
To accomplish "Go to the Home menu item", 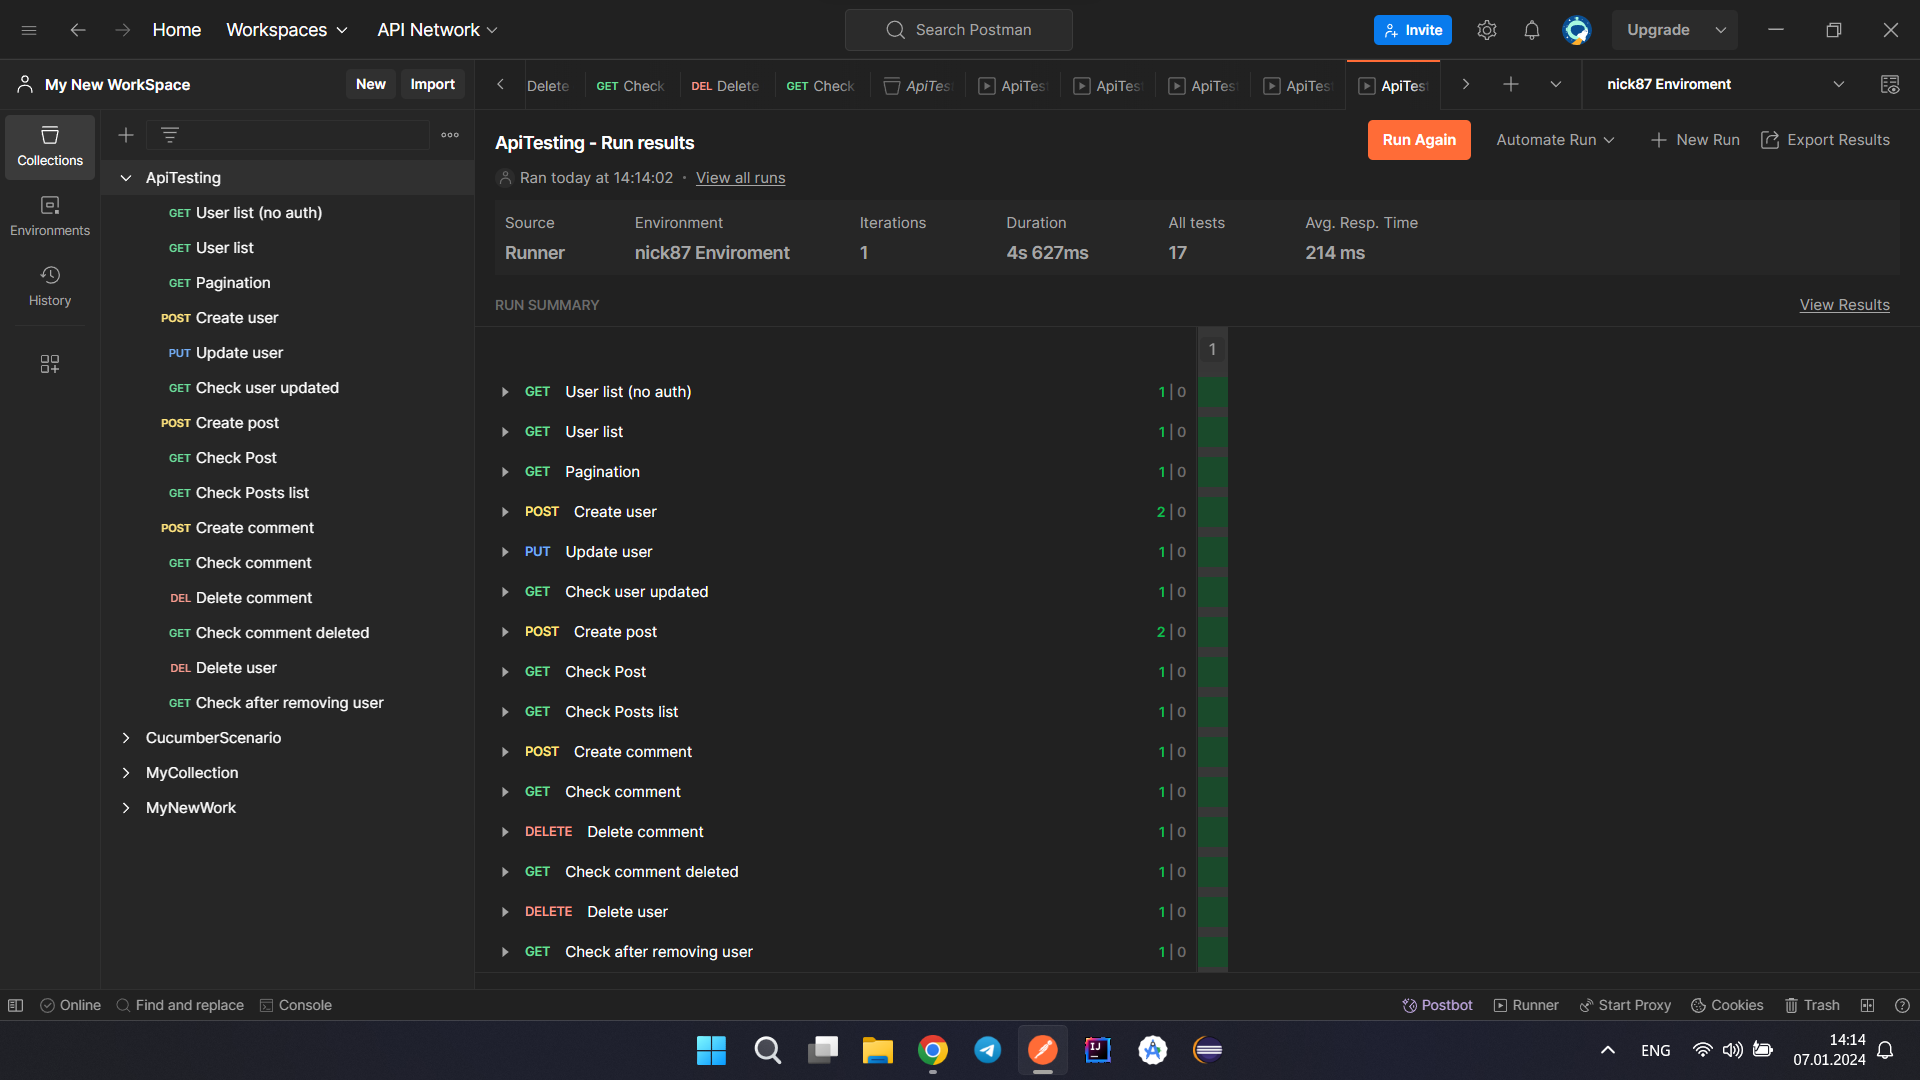I will pyautogui.click(x=177, y=30).
